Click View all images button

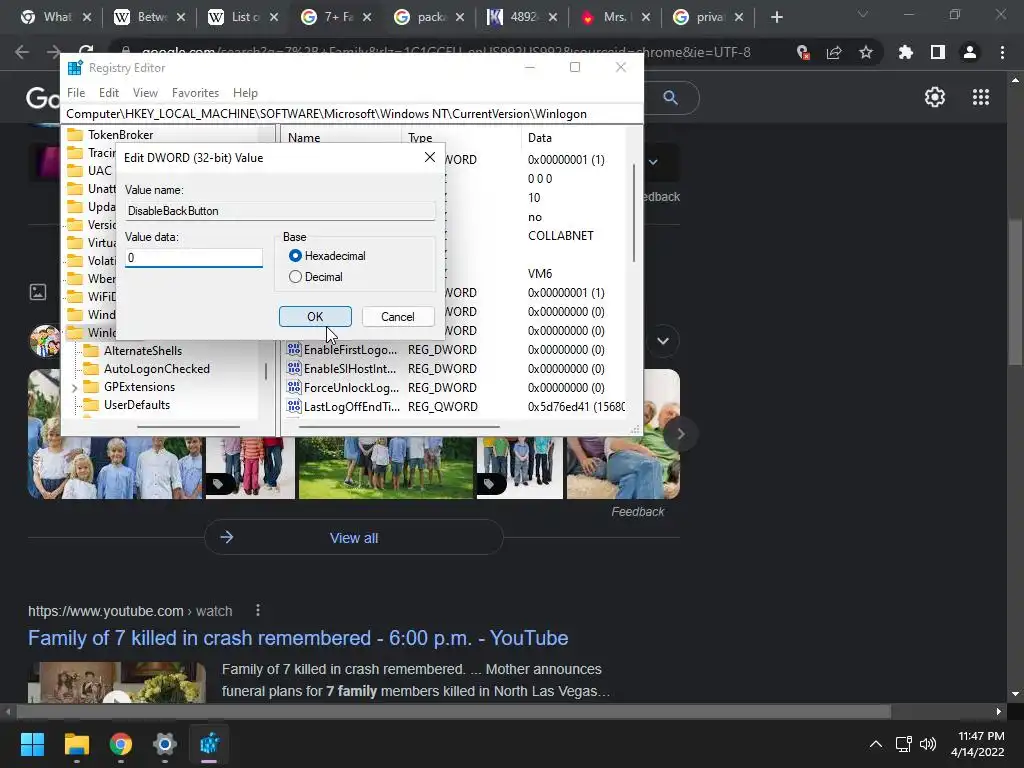point(354,537)
